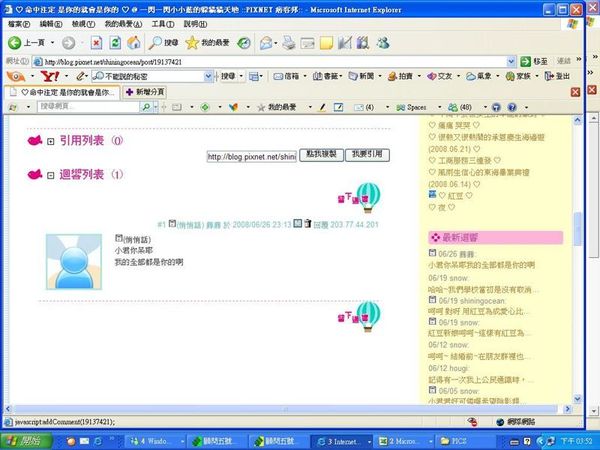Go back with the green Back arrow
The width and height of the screenshot is (600, 450).
tap(15, 43)
